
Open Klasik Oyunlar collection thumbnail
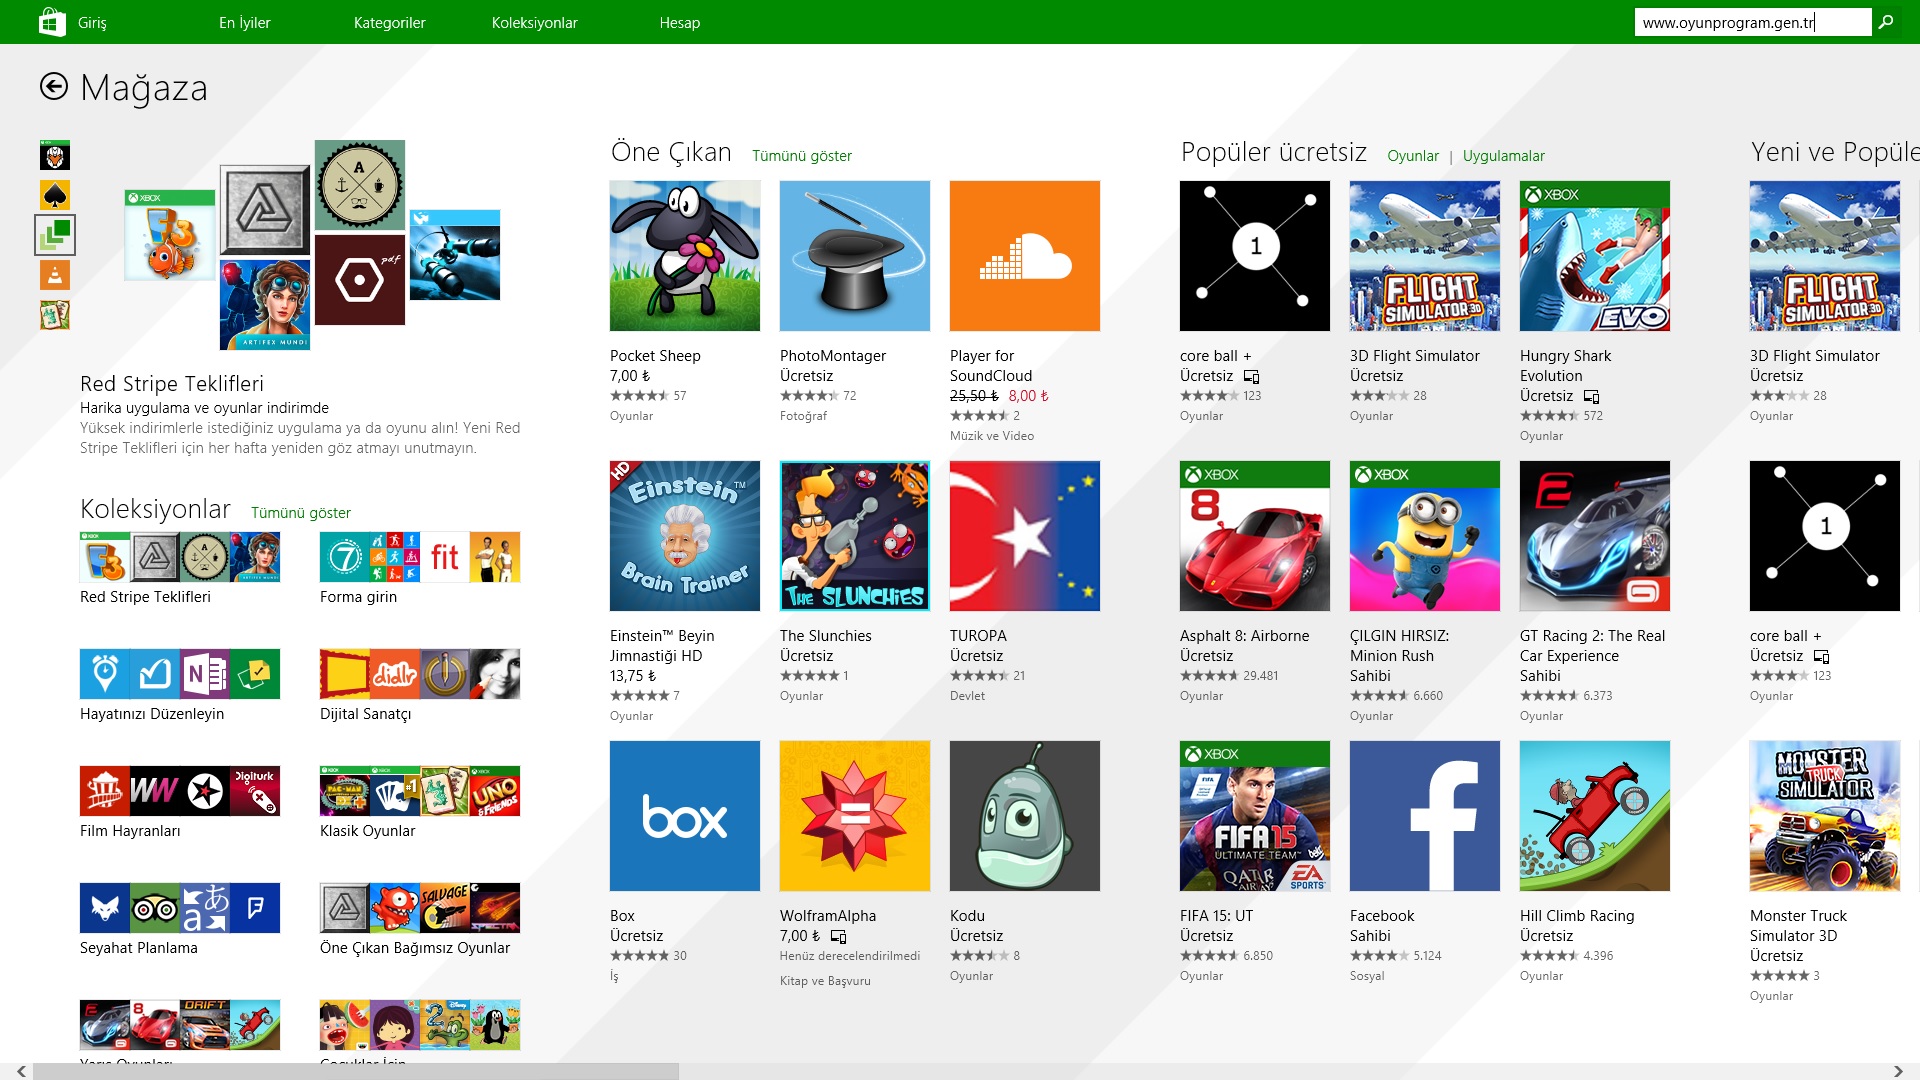point(420,791)
